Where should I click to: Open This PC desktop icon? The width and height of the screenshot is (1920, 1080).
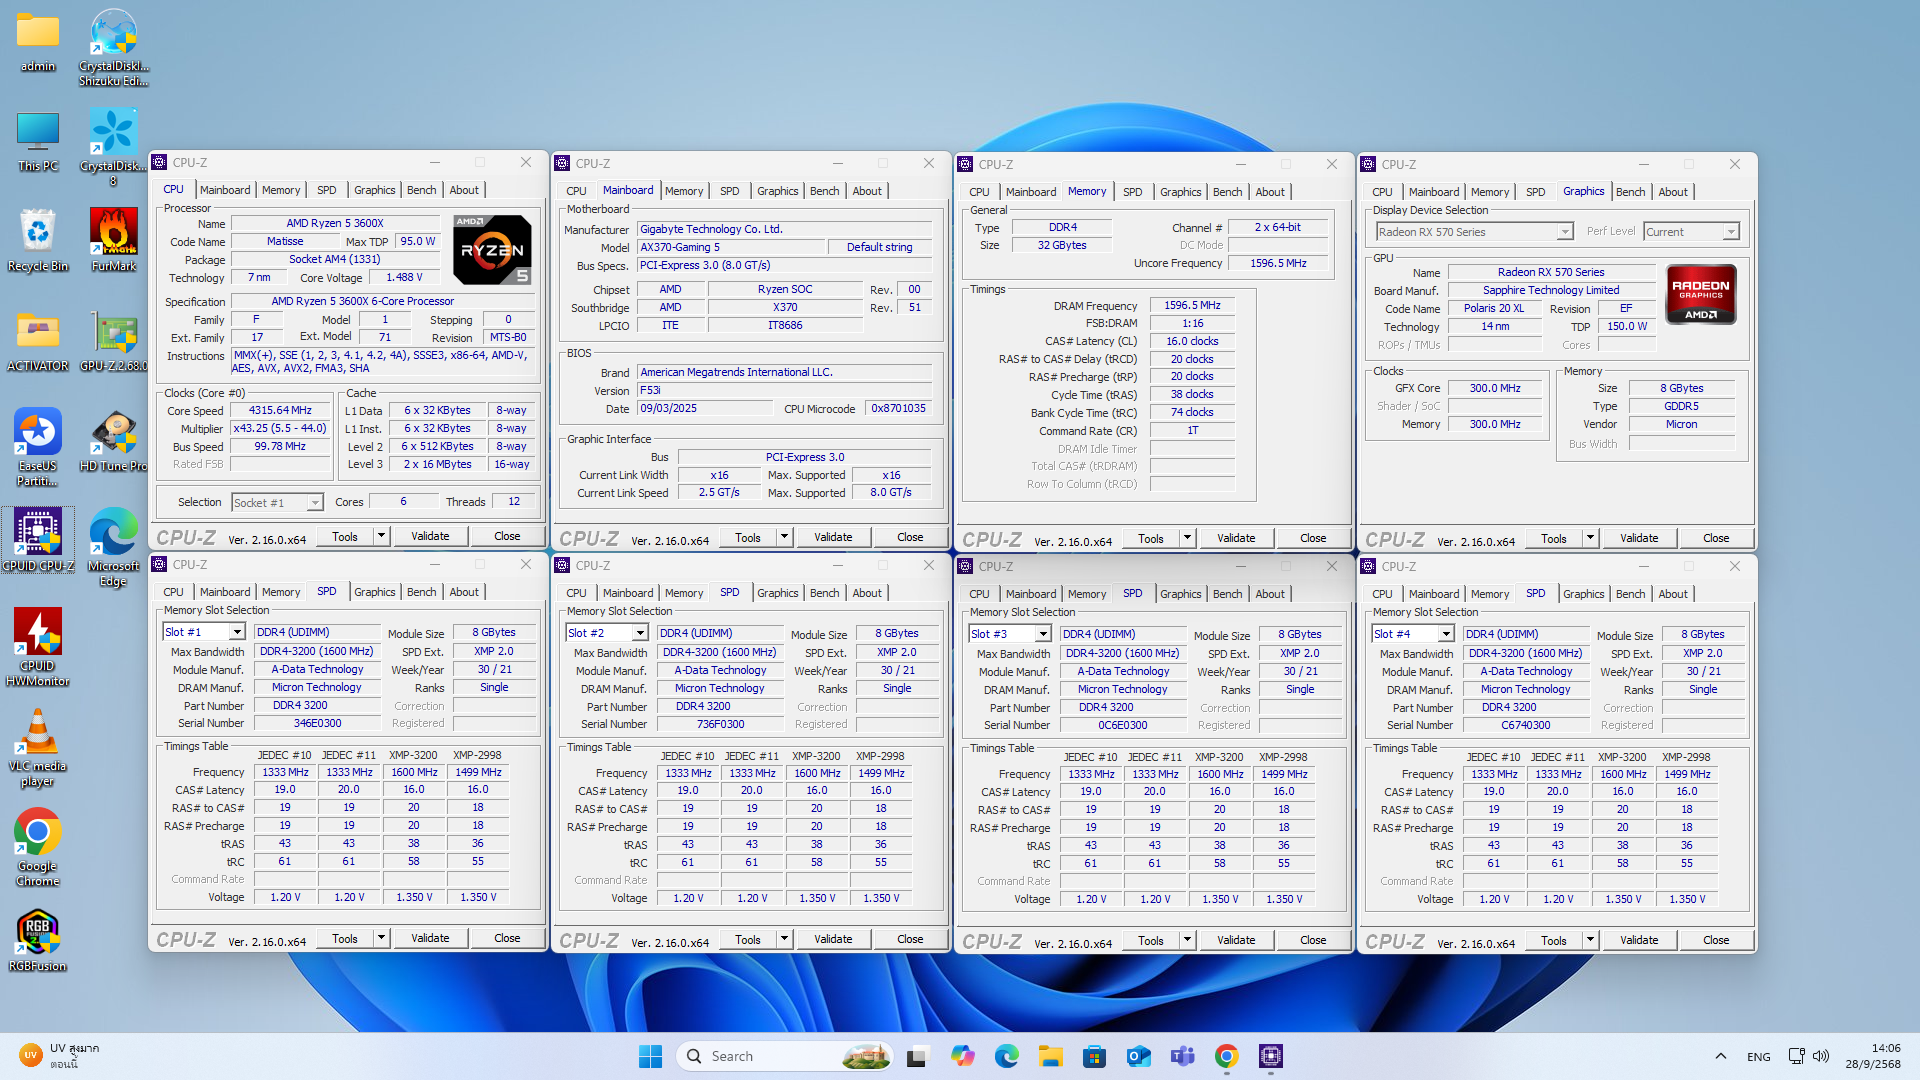pyautogui.click(x=38, y=142)
